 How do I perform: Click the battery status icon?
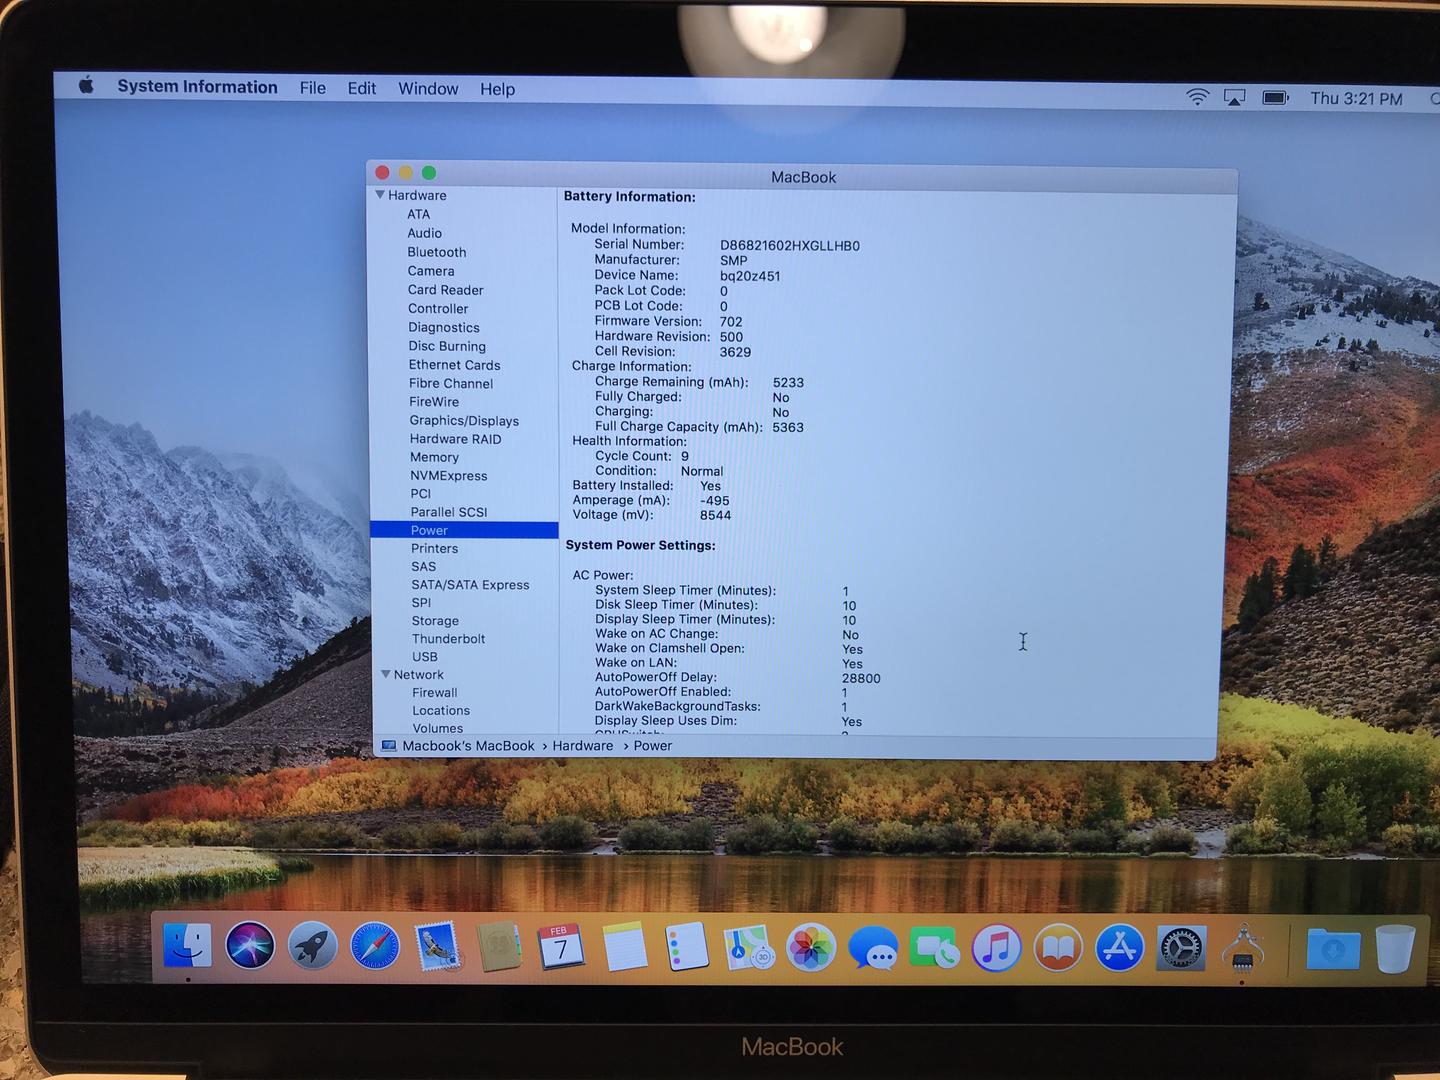[x=1275, y=98]
